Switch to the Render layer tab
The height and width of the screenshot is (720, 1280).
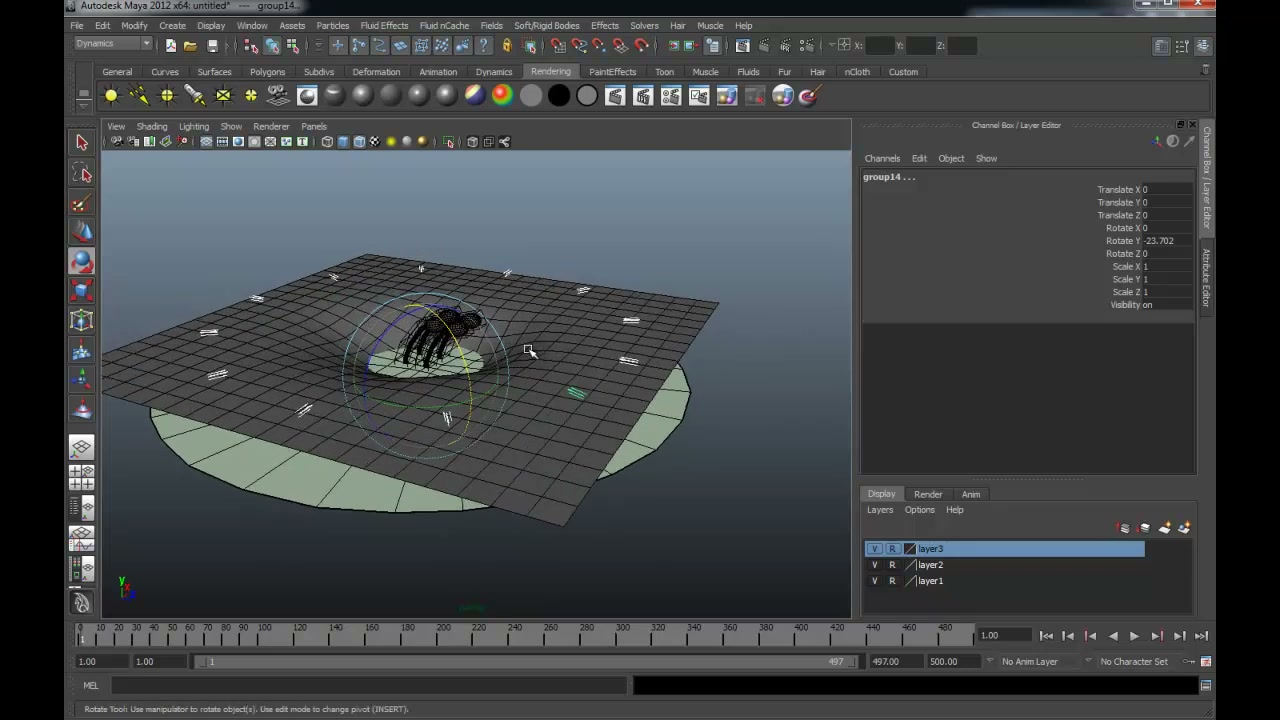928,494
